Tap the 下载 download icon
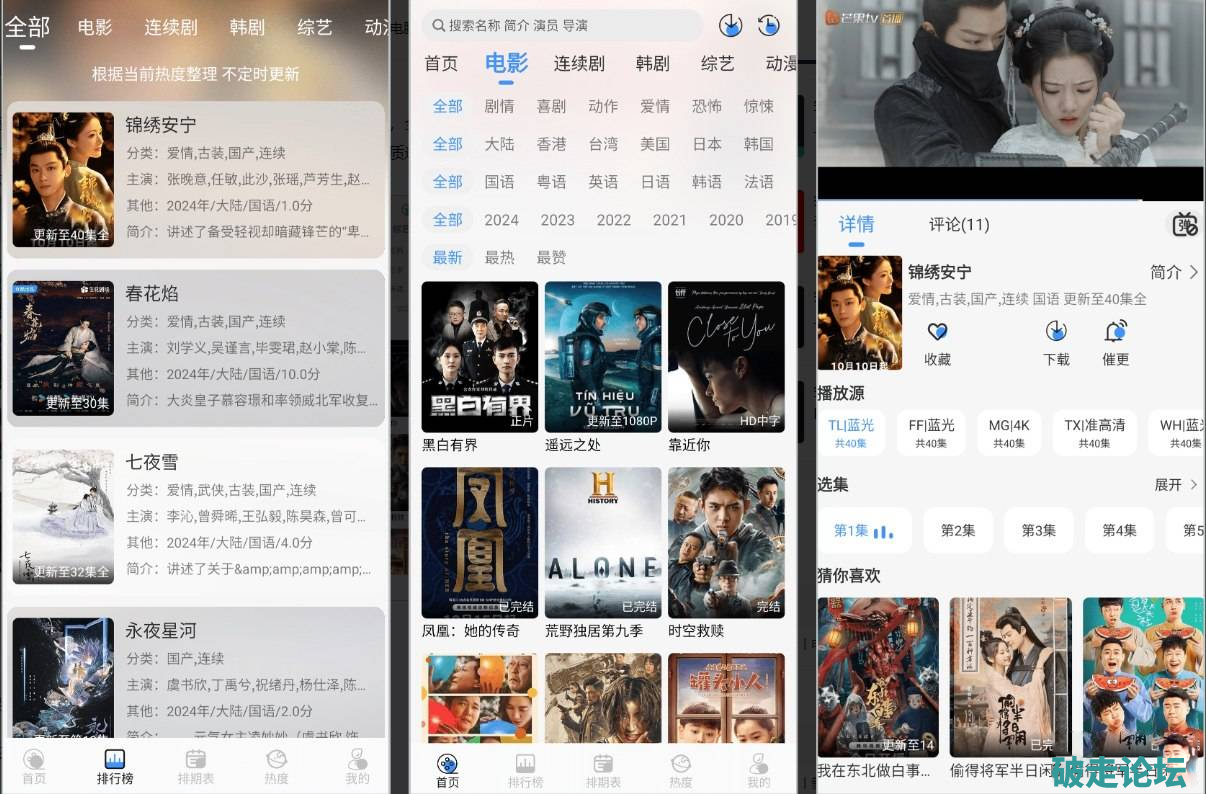The width and height of the screenshot is (1206, 794). 1056,332
